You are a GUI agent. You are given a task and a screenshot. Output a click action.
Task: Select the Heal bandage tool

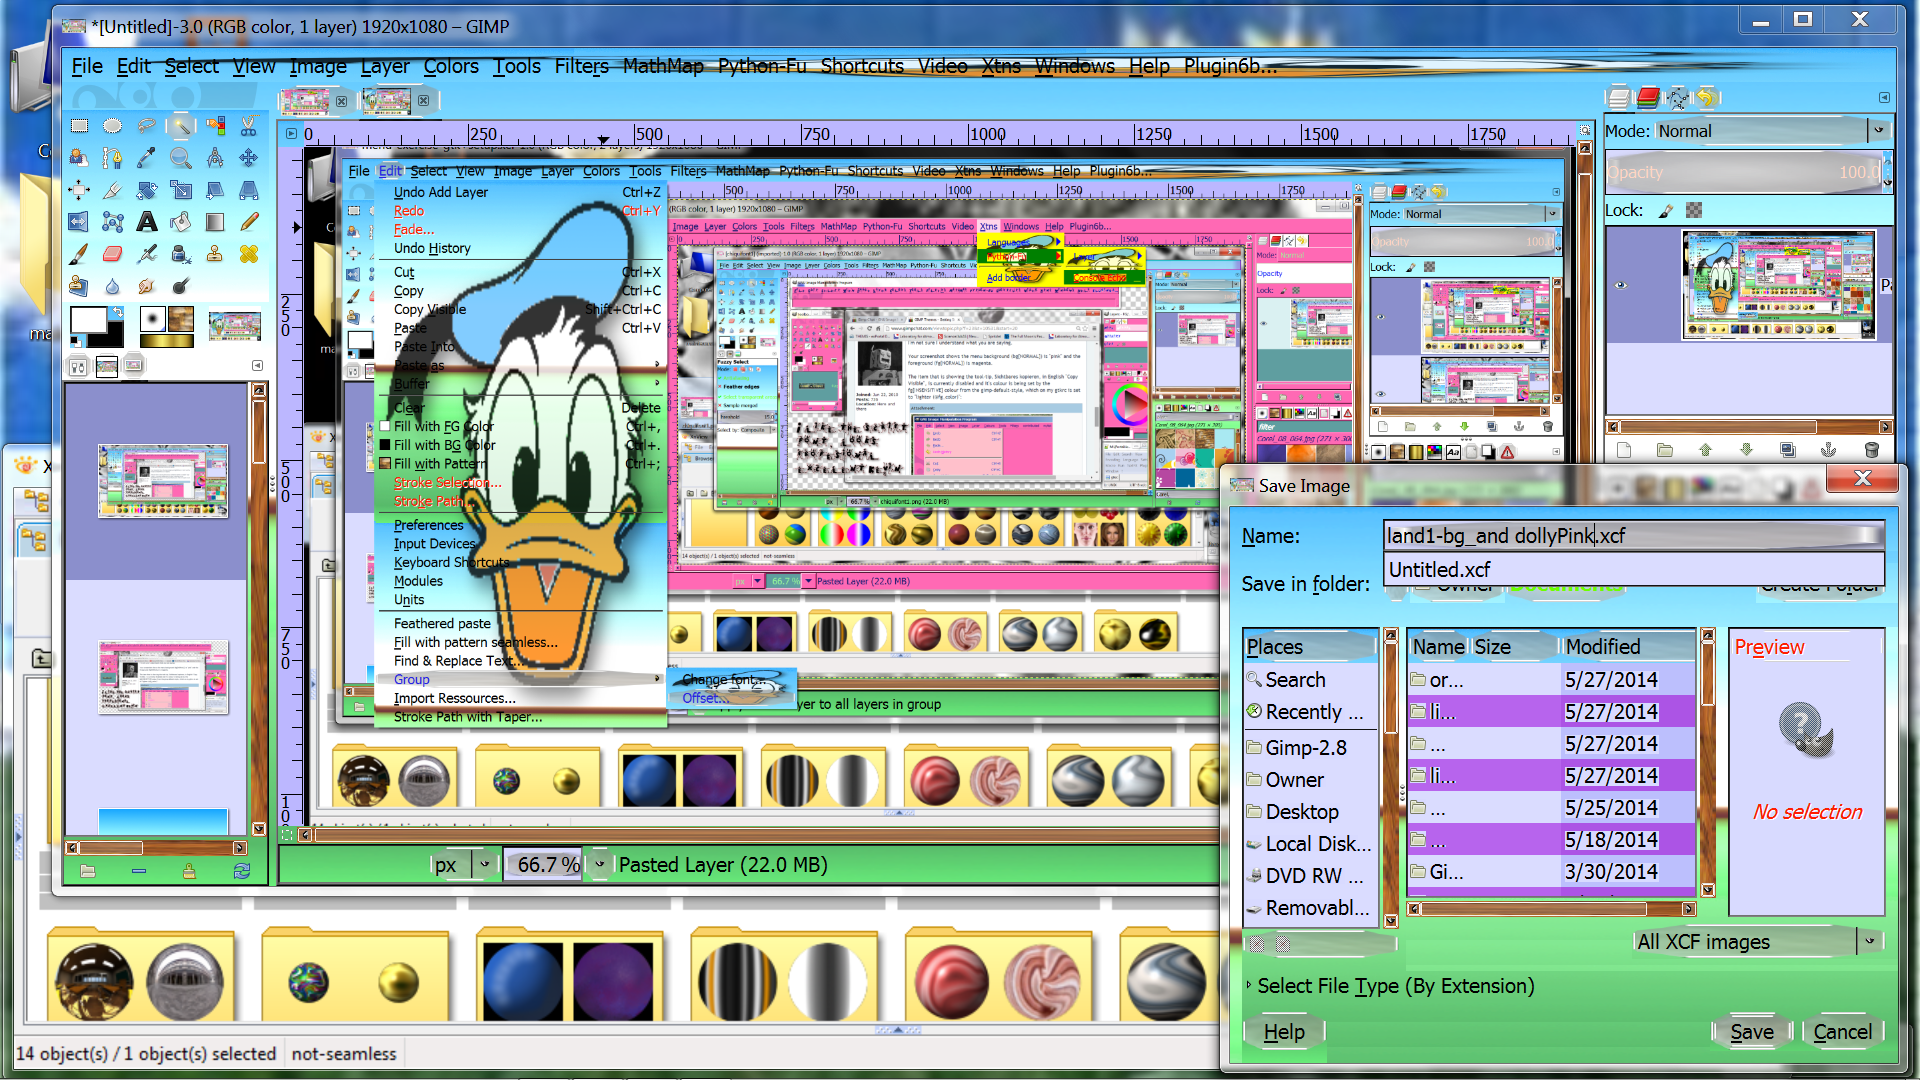(x=249, y=254)
